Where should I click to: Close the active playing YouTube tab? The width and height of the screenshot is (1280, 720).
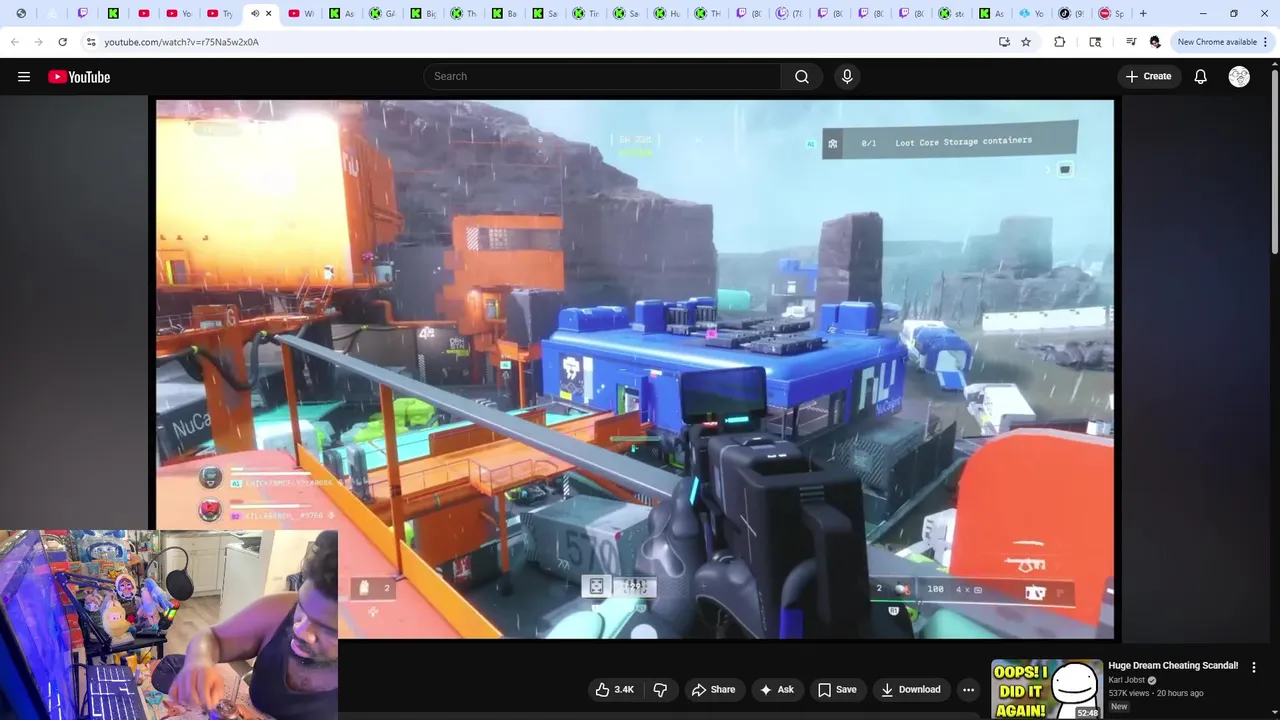coord(268,14)
